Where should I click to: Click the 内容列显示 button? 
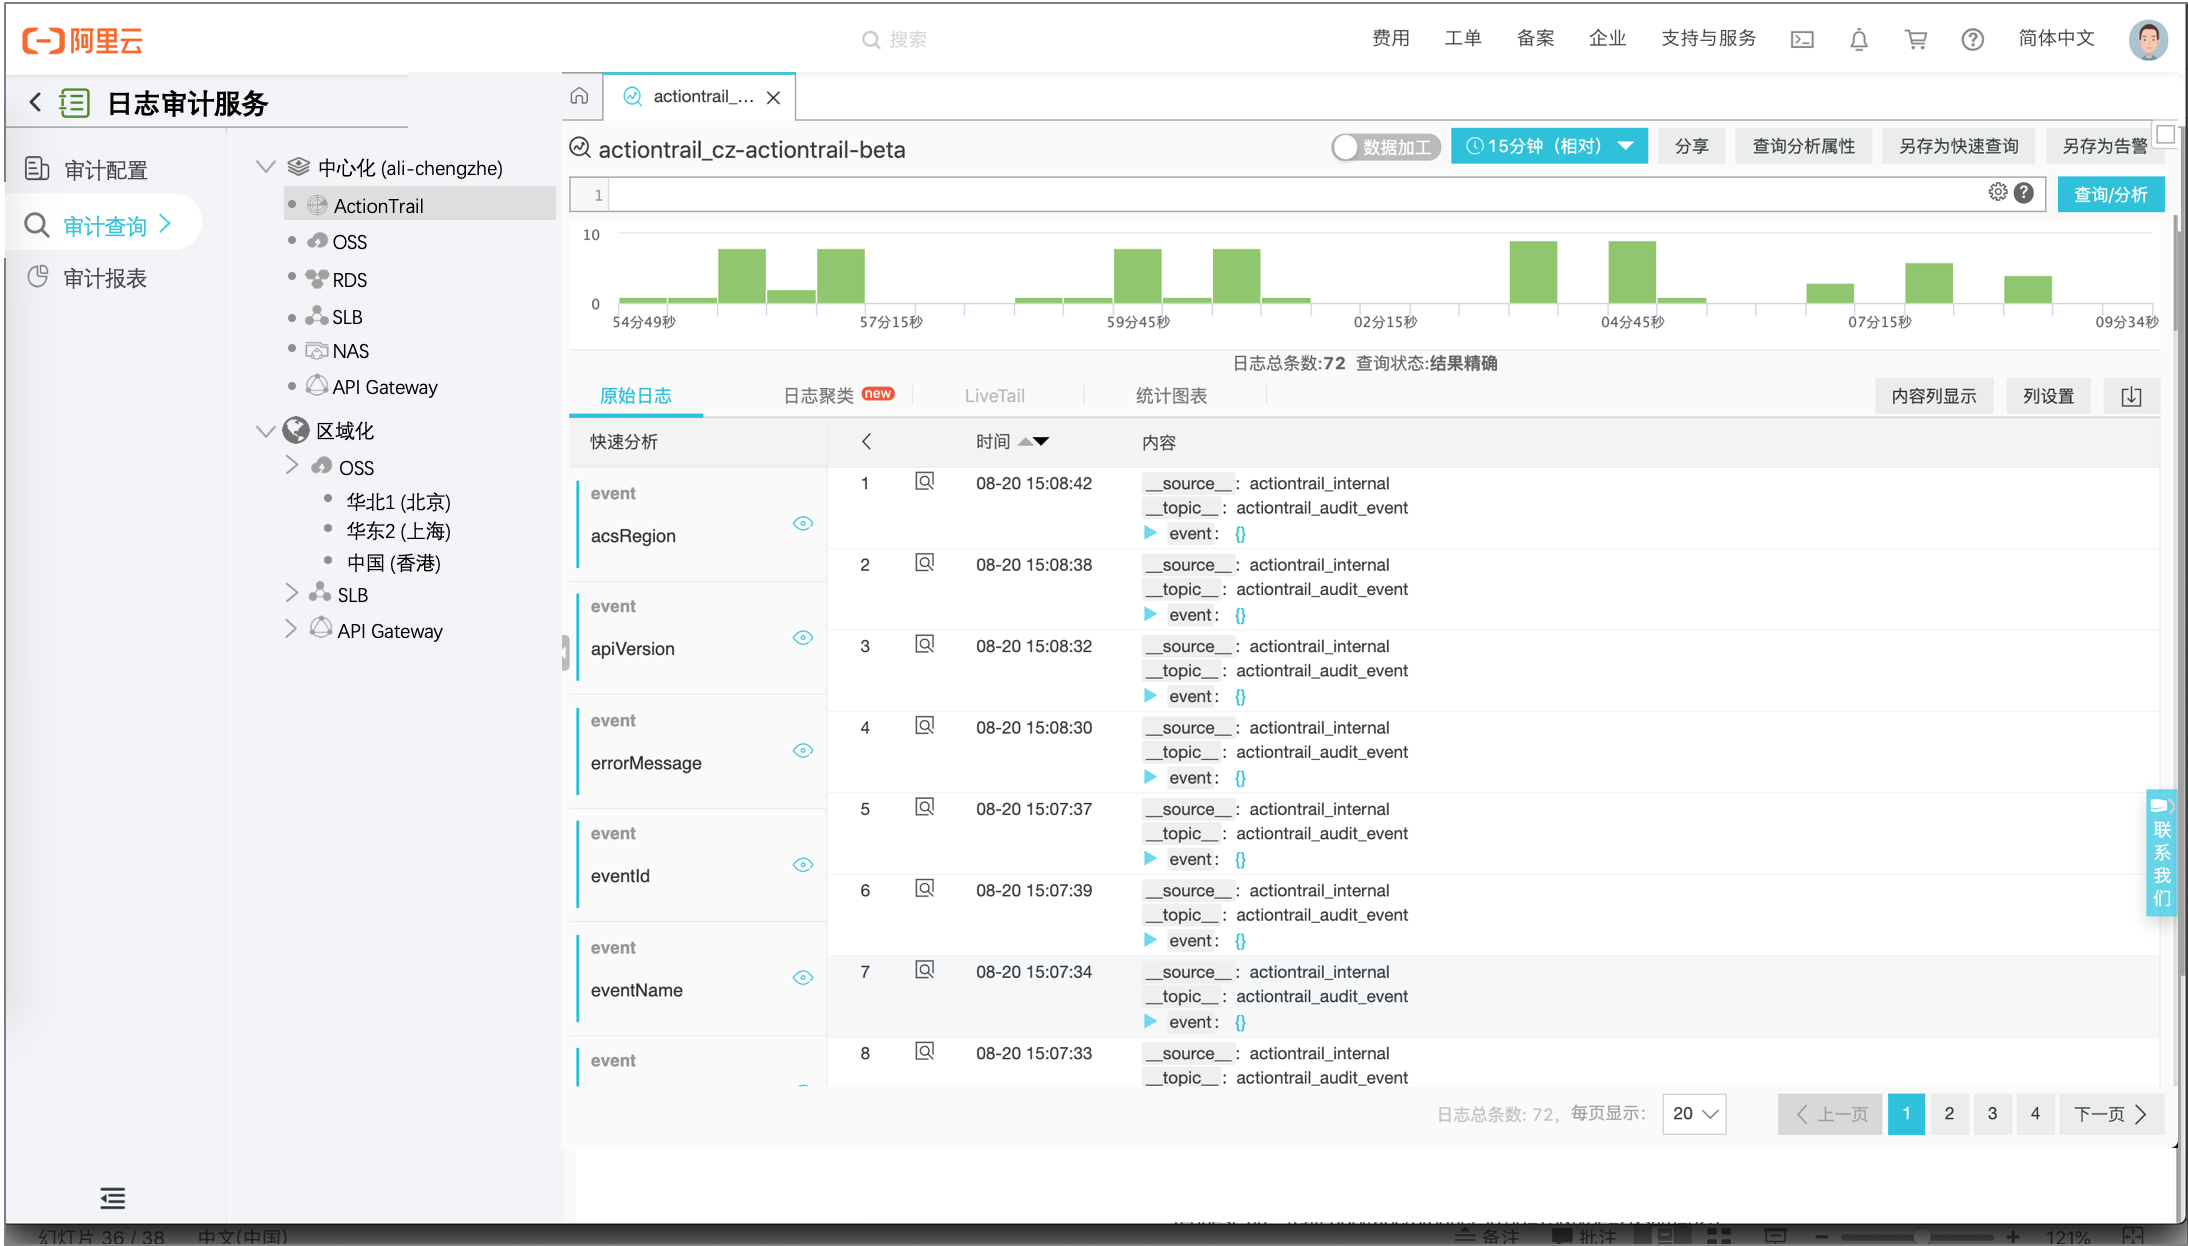click(1933, 396)
